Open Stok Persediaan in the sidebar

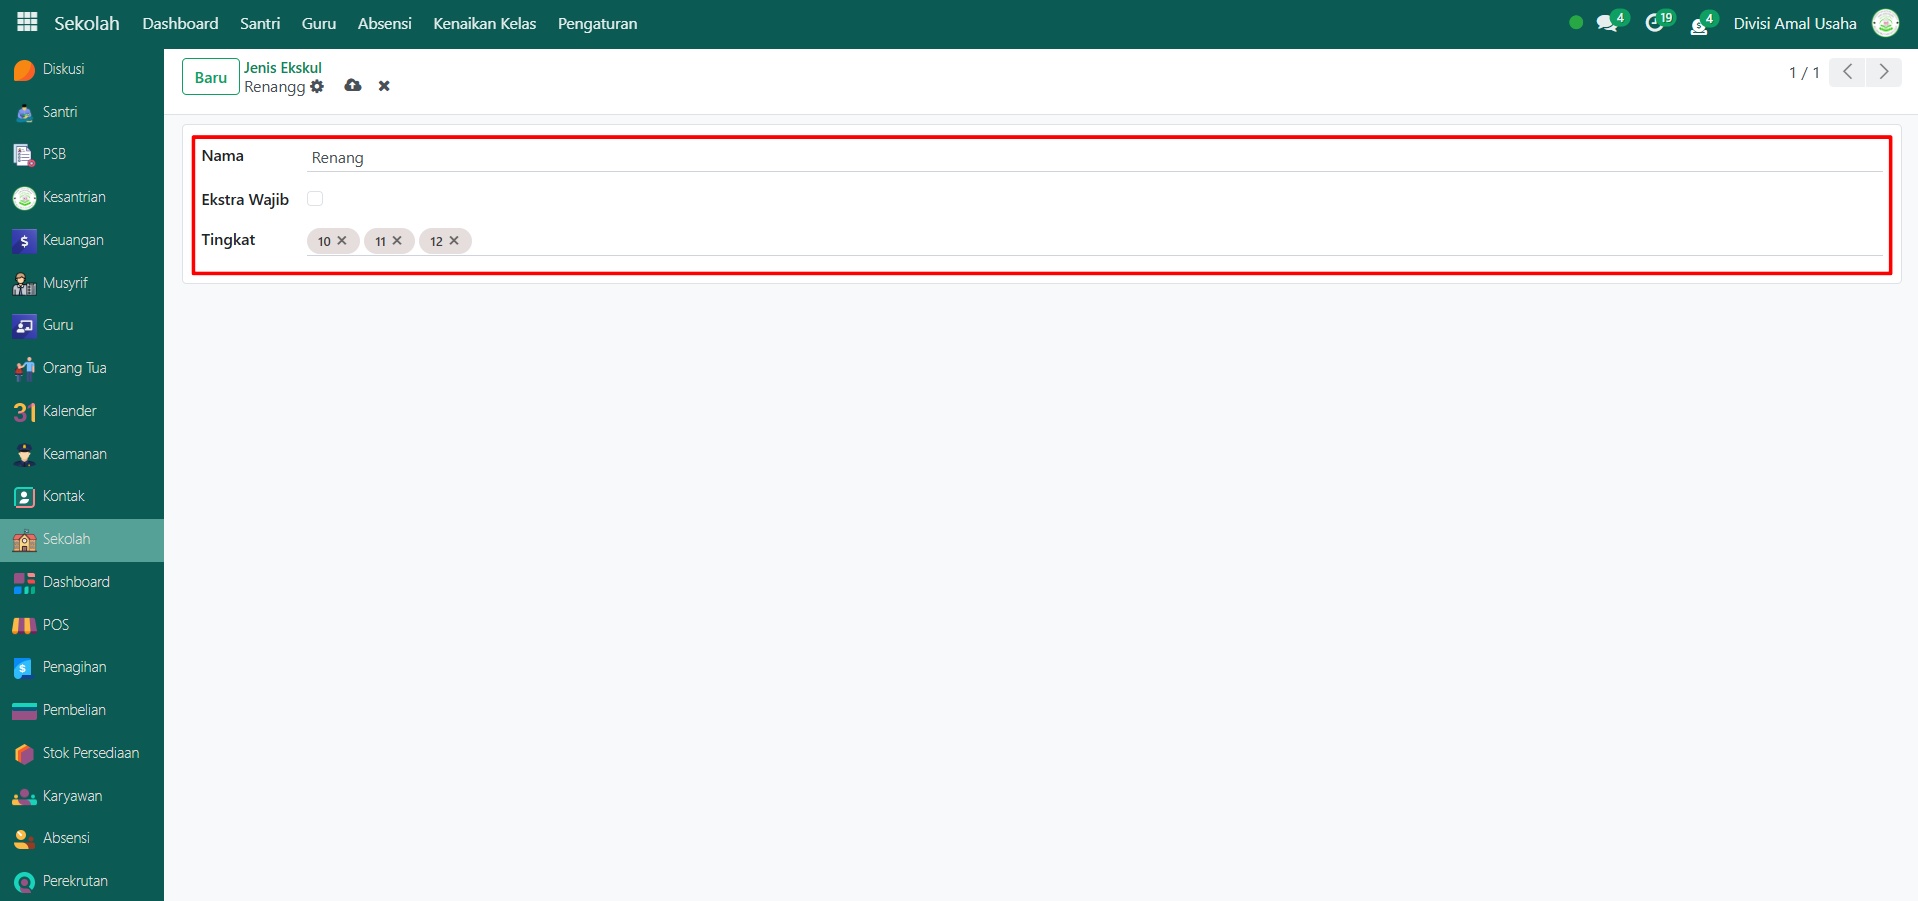click(x=90, y=753)
